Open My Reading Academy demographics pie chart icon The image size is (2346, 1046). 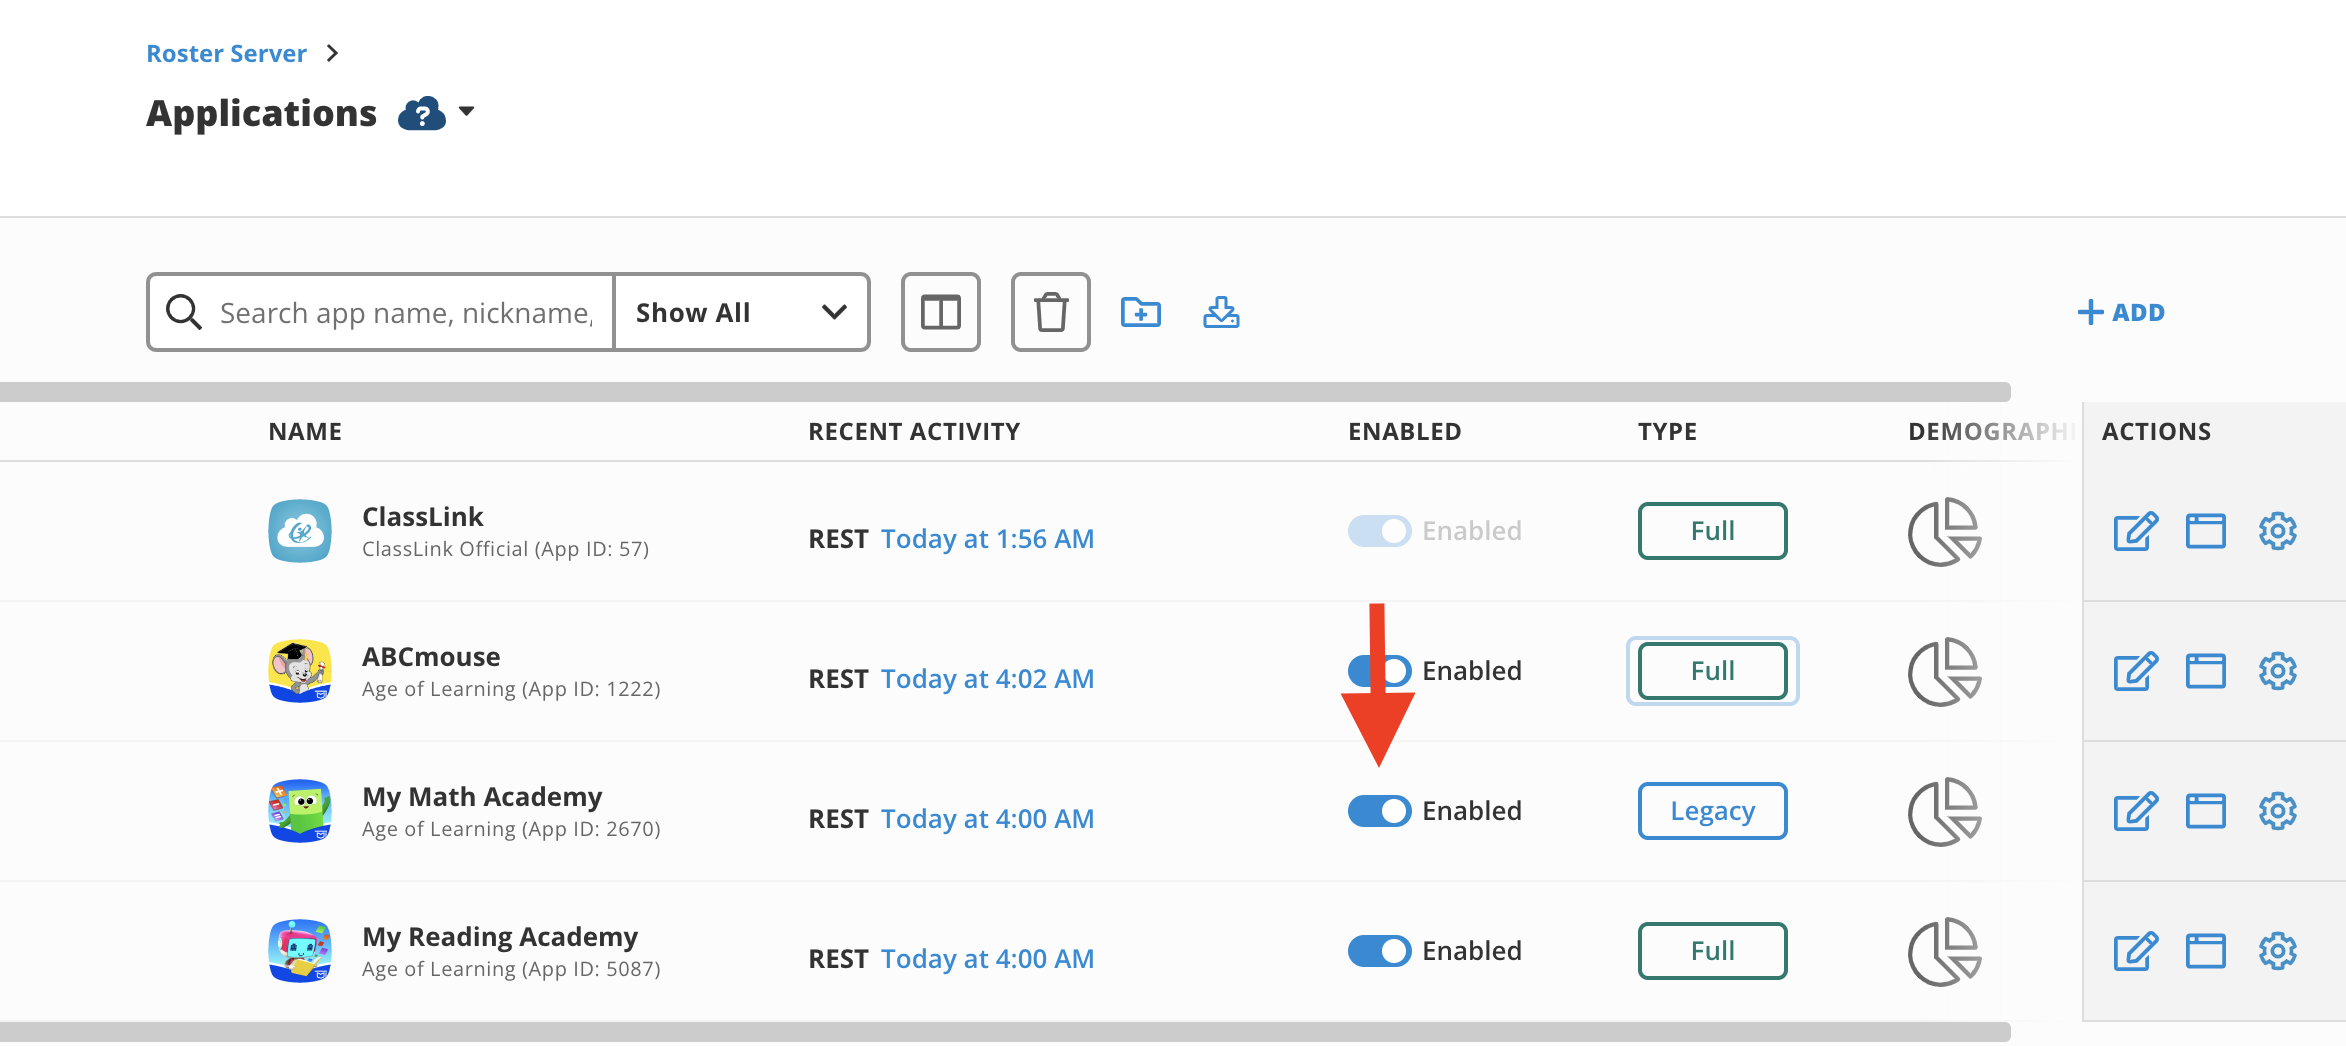point(1944,952)
